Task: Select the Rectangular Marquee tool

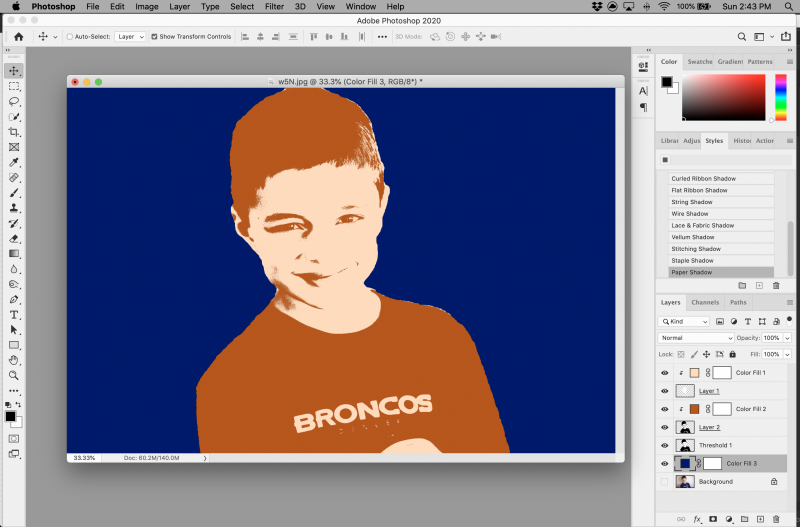Action: pos(14,86)
